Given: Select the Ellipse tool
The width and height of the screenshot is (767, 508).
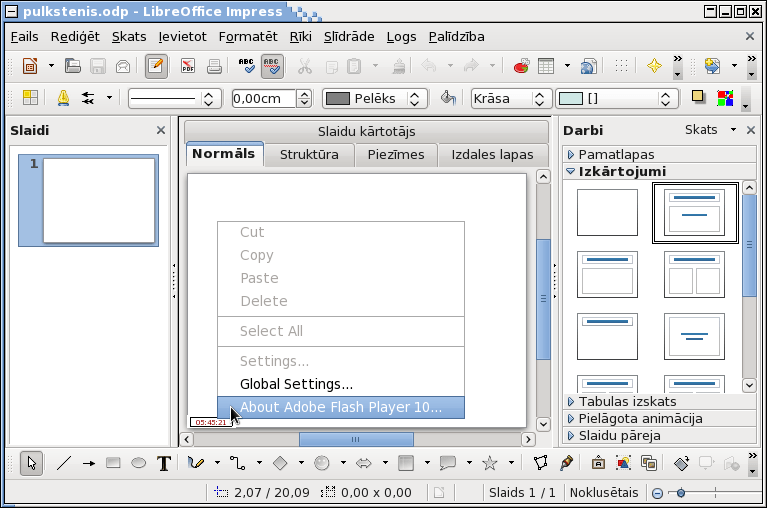Looking at the screenshot, I should (x=138, y=463).
